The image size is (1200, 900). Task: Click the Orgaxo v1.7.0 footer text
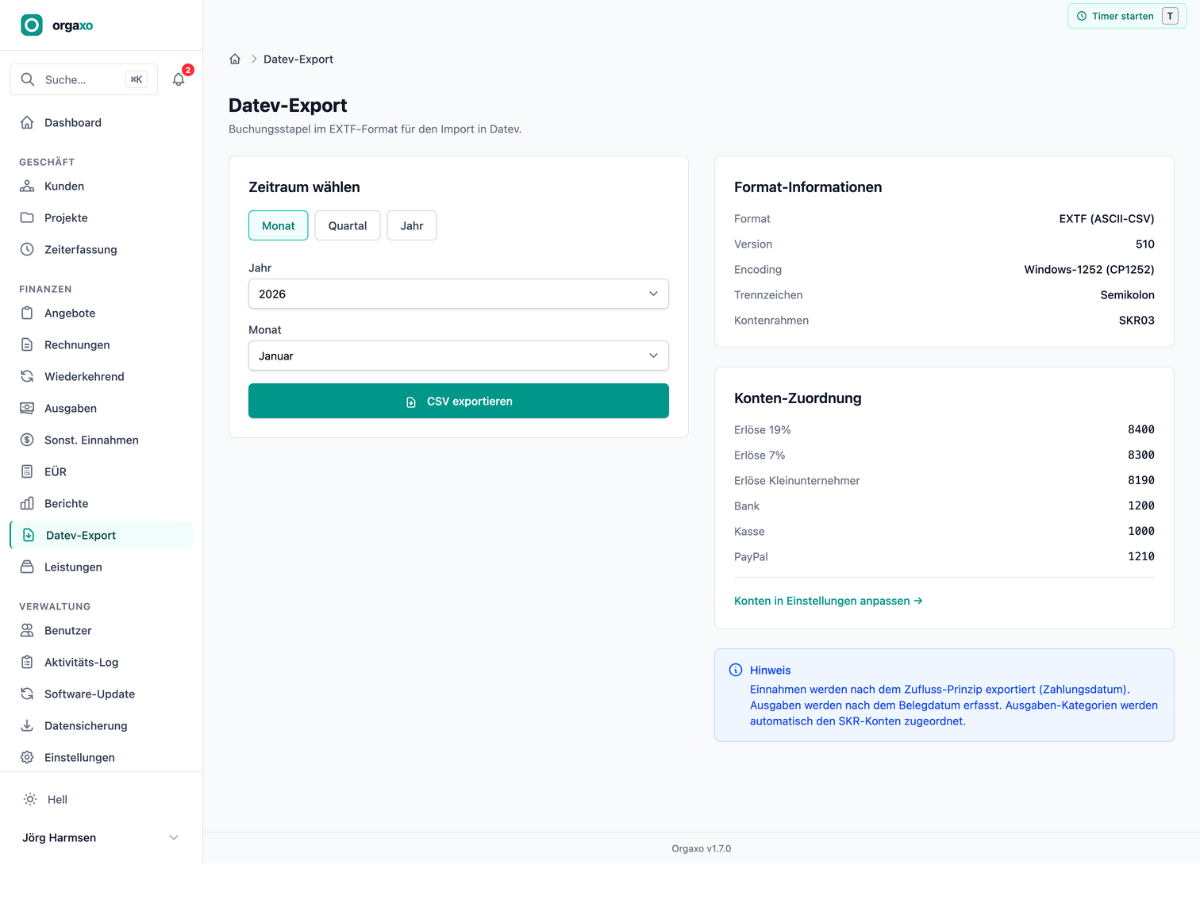[701, 849]
